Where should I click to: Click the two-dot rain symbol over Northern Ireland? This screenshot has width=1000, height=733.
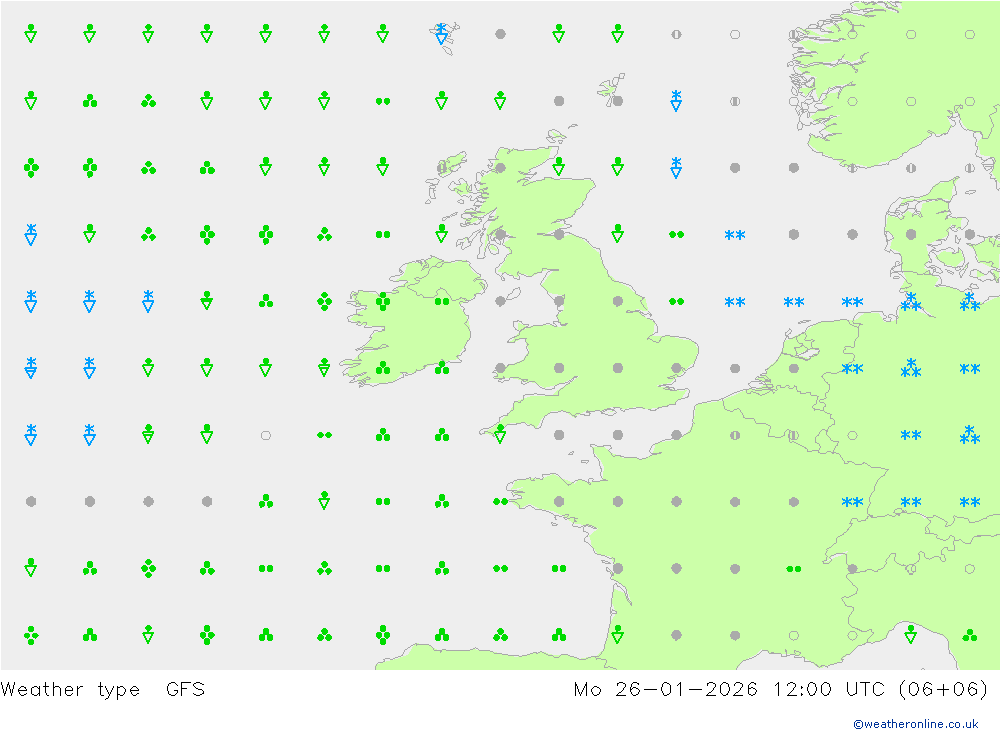[441, 301]
